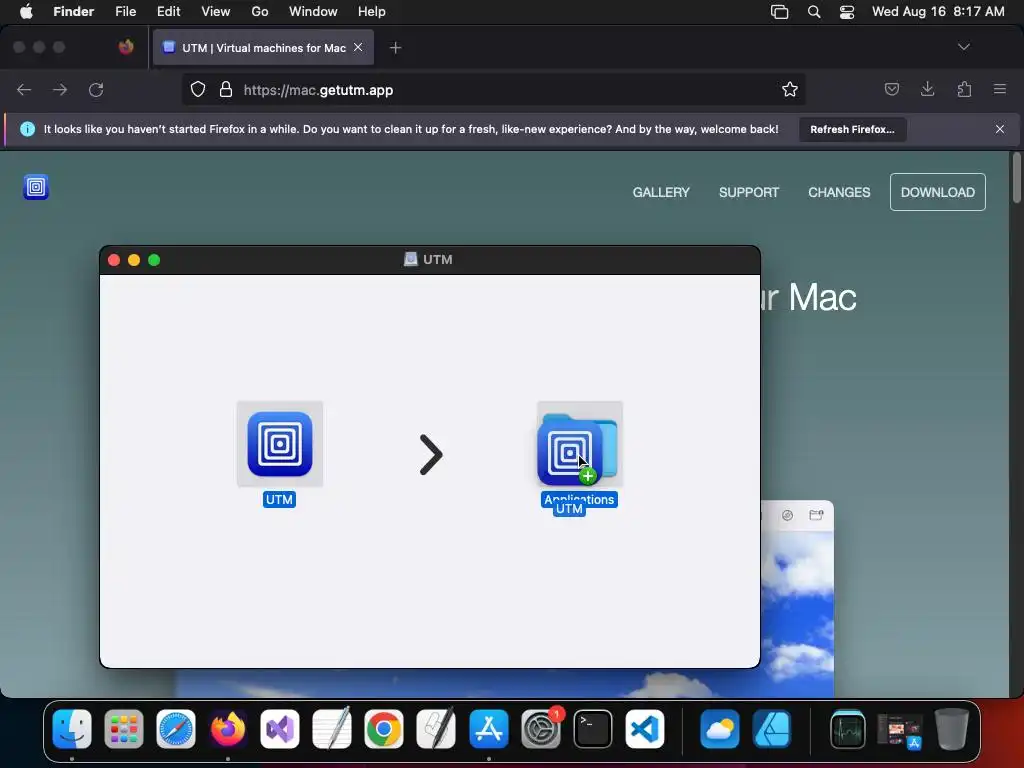This screenshot has width=1024, height=768.
Task: Open the Apple menu
Action: coord(26,12)
